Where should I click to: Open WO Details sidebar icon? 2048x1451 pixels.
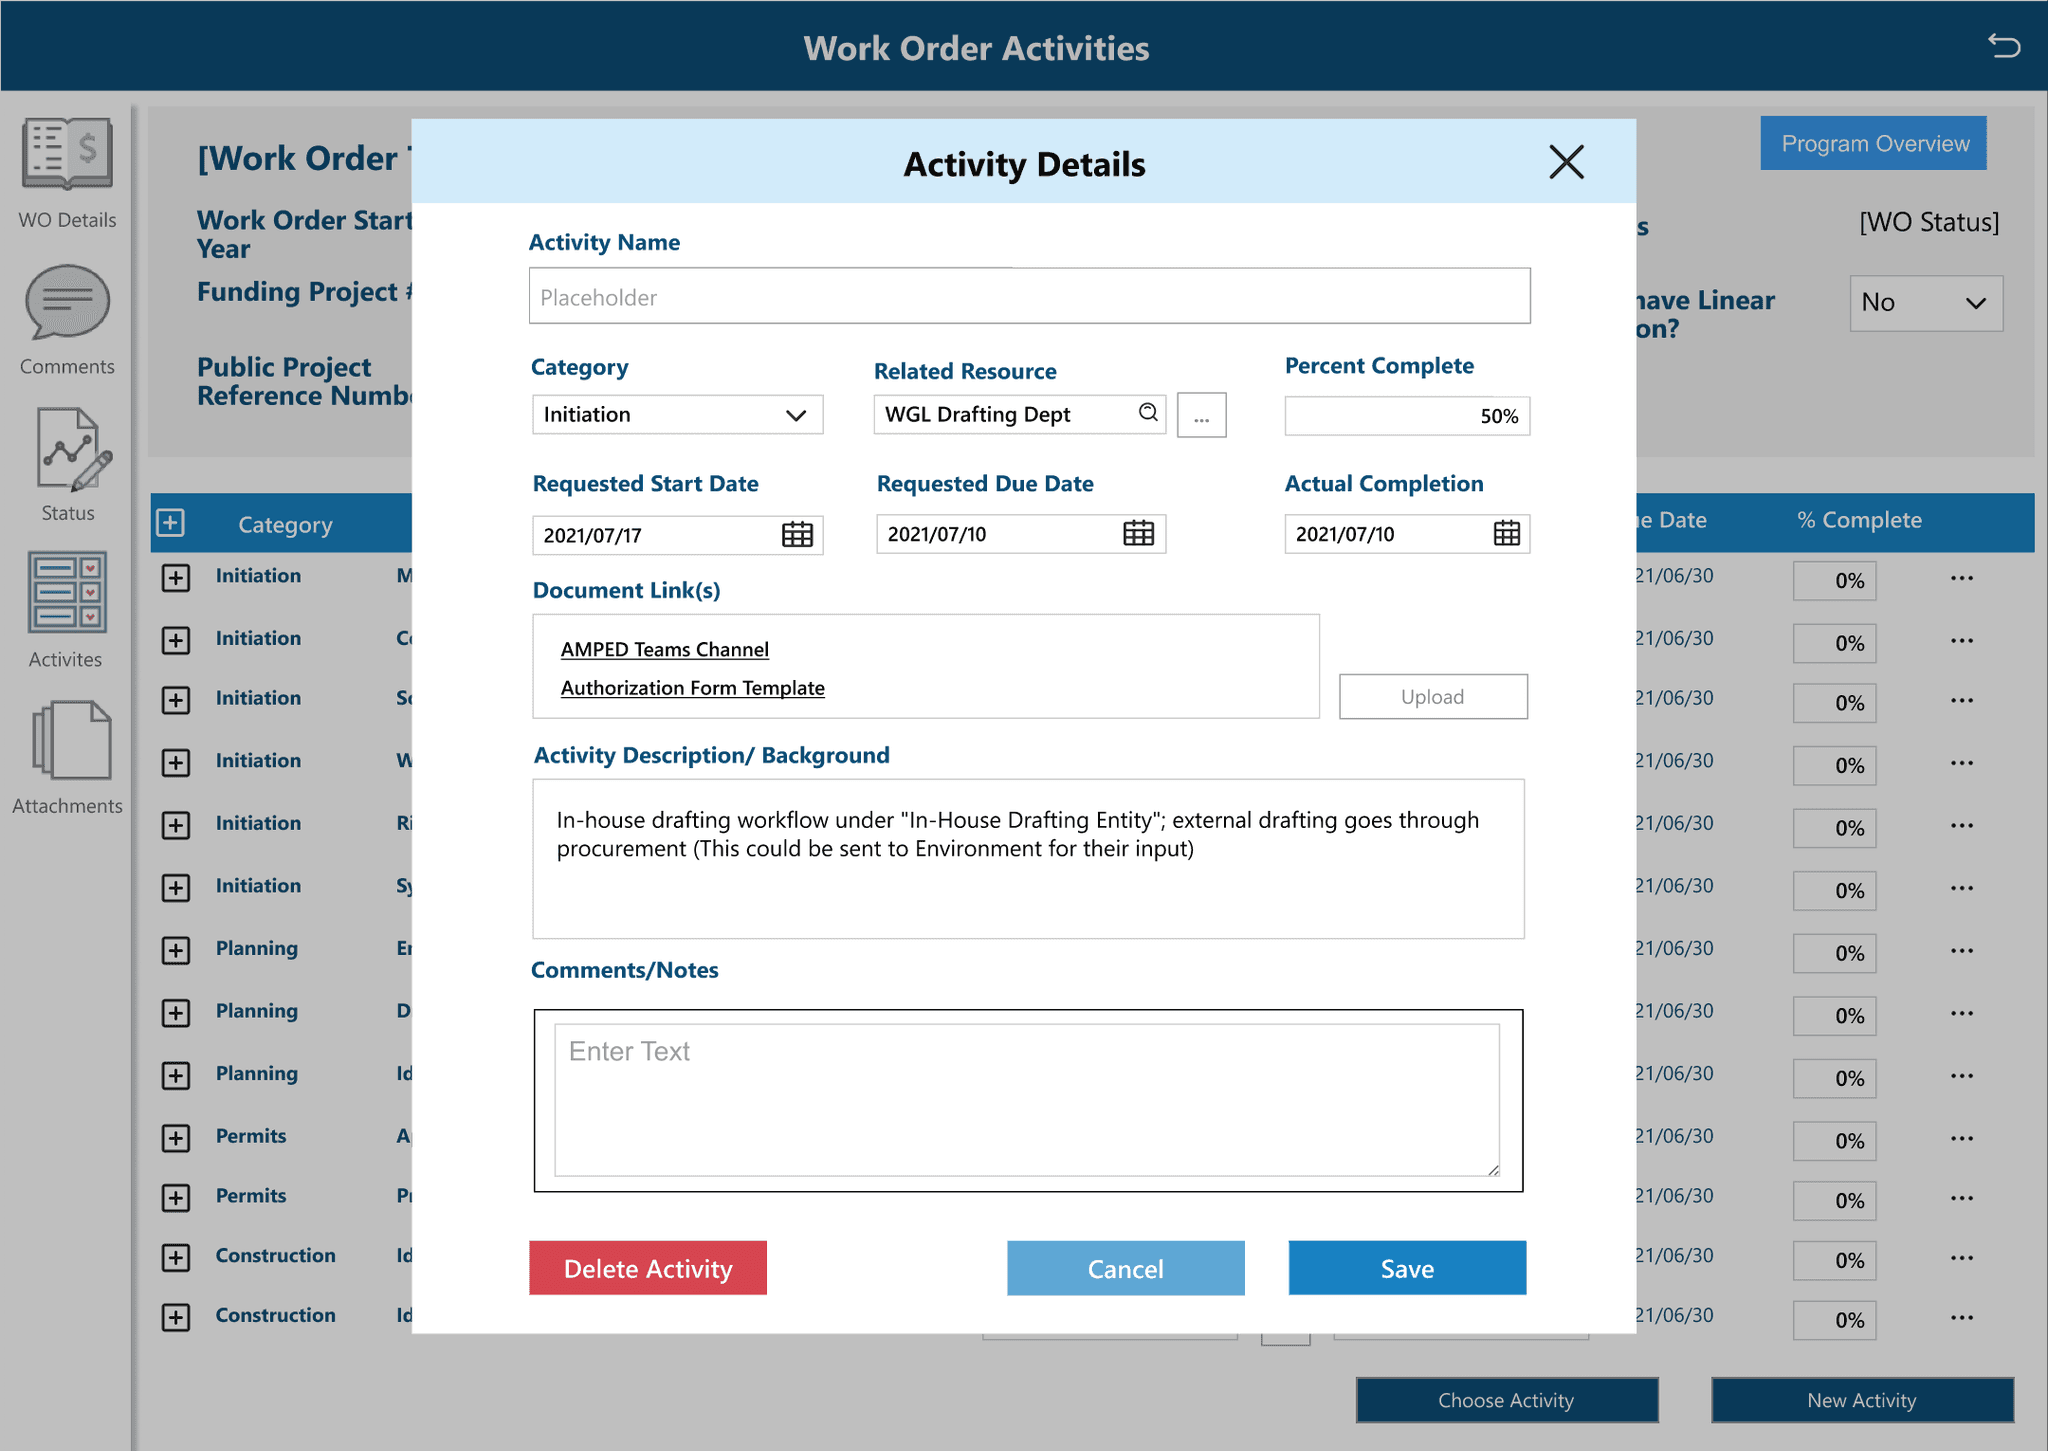67,155
